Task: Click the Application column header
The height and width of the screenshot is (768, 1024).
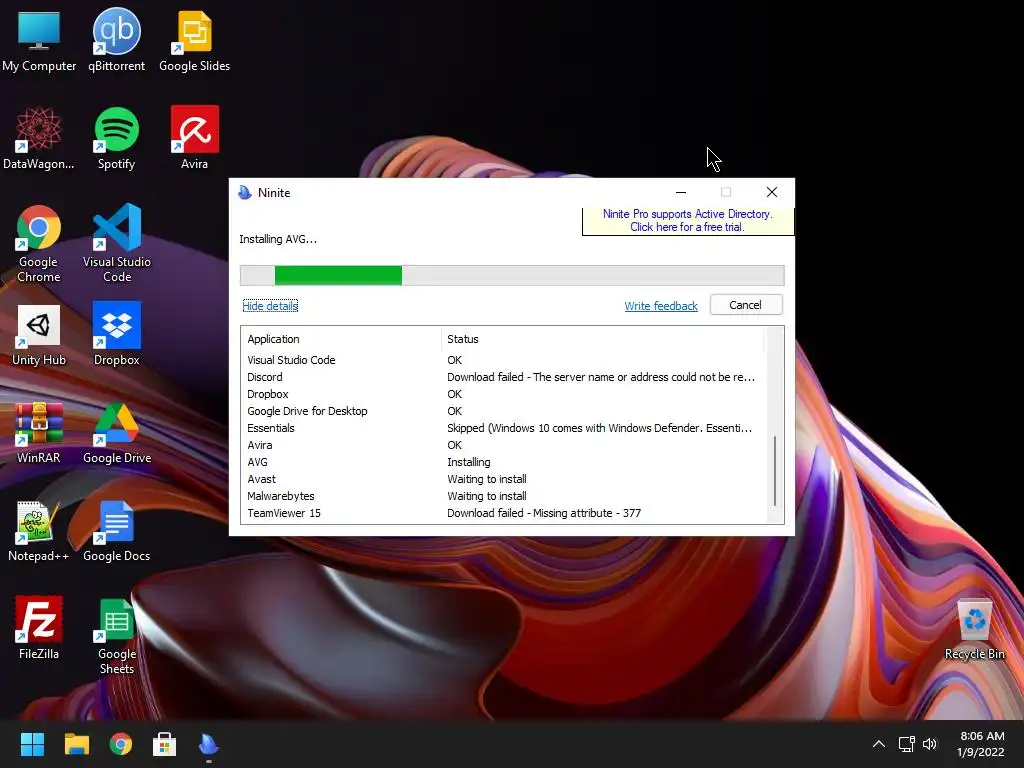Action: pos(340,339)
